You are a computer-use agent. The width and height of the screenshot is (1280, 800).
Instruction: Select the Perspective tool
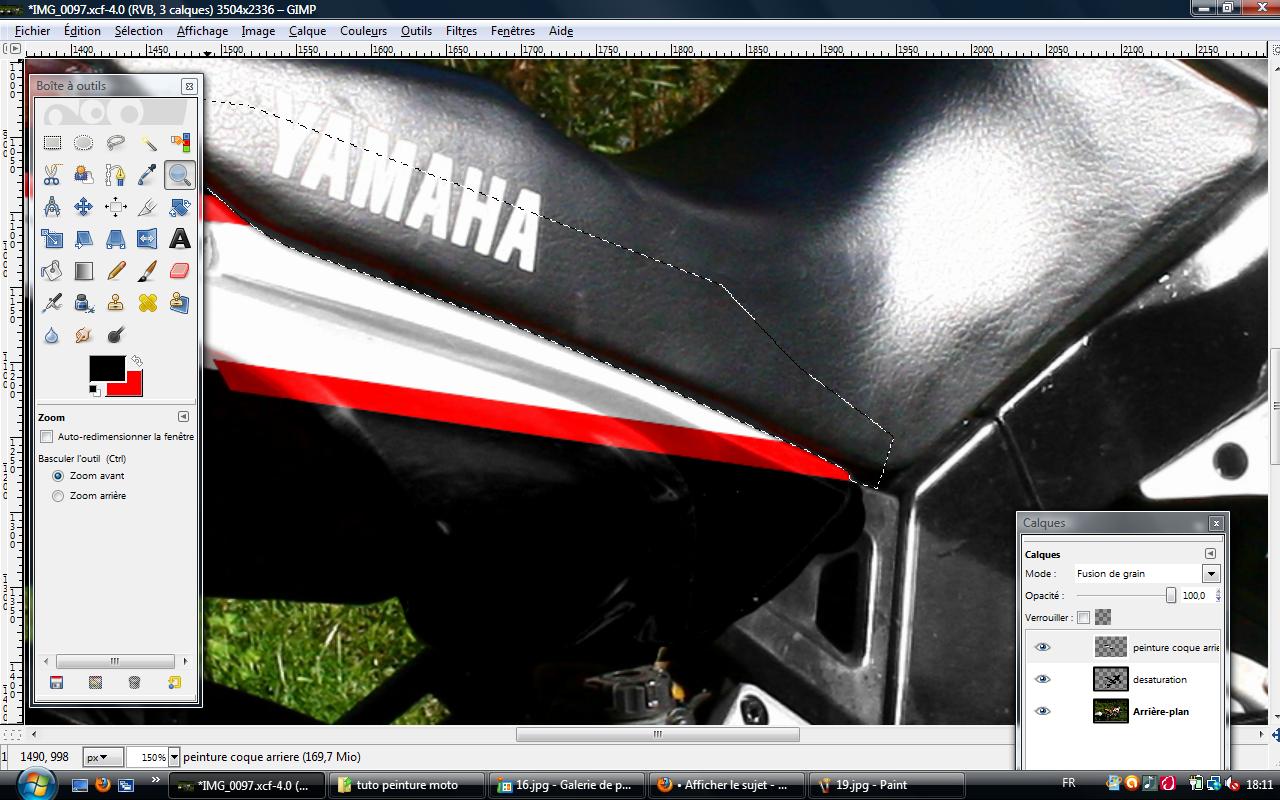click(x=116, y=239)
